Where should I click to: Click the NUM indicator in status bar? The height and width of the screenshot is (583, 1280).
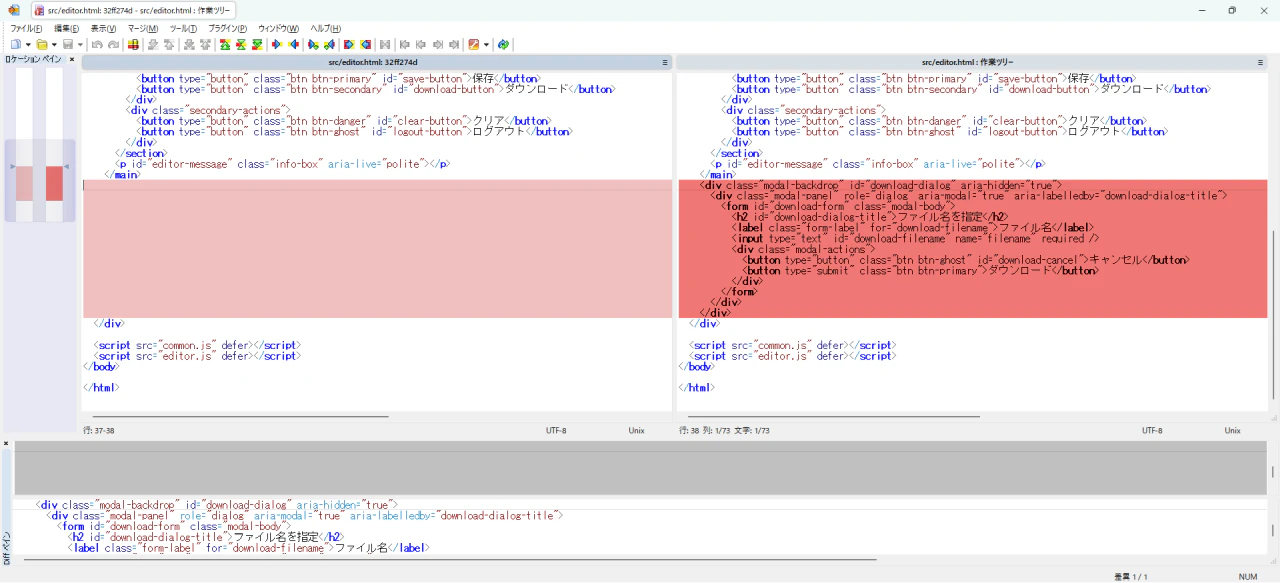pos(1248,577)
